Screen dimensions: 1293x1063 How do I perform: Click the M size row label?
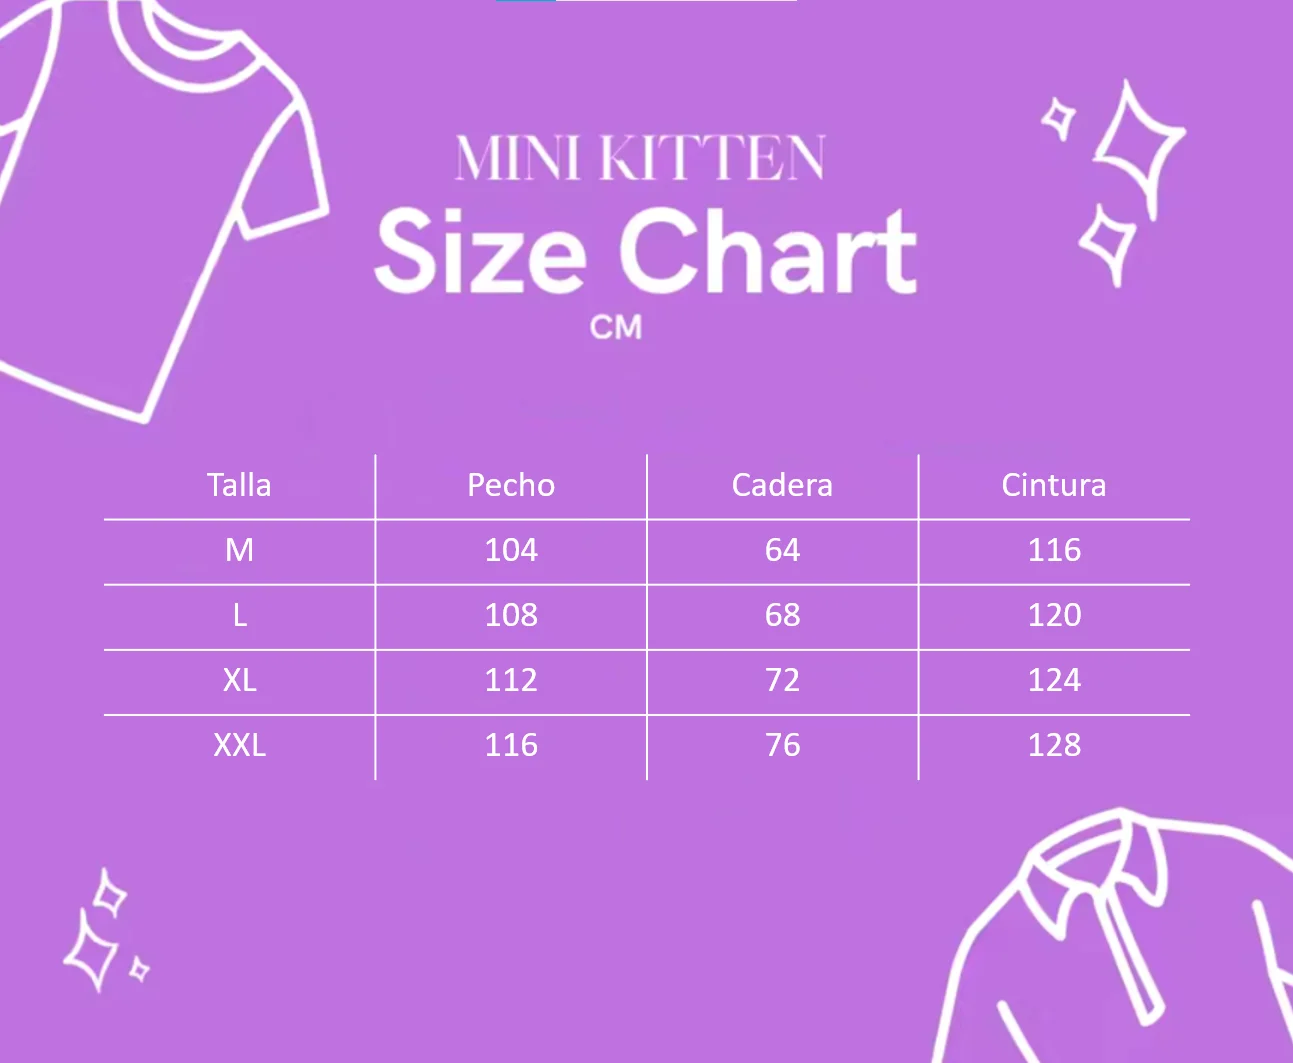point(239,550)
